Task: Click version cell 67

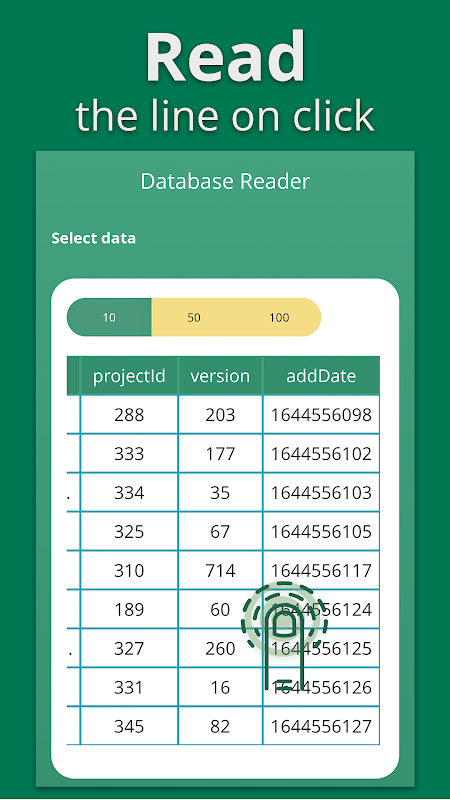Action: pyautogui.click(x=220, y=532)
